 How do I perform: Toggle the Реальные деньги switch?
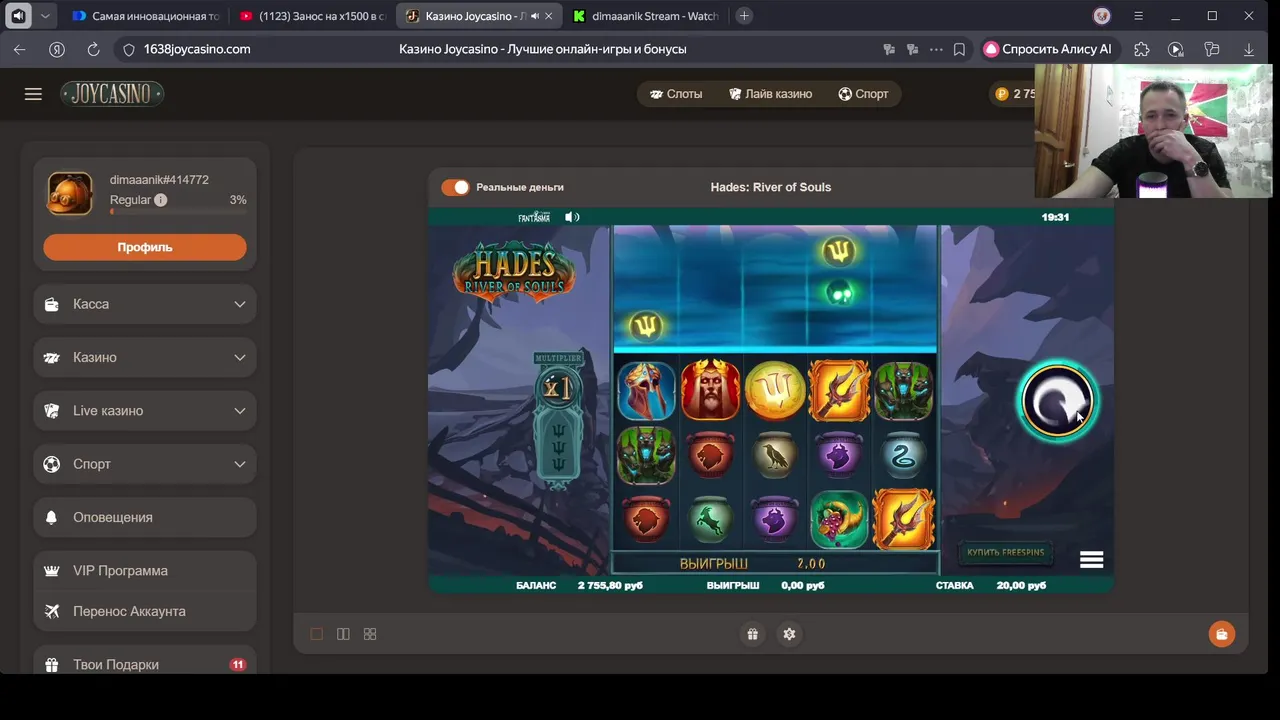pos(455,187)
